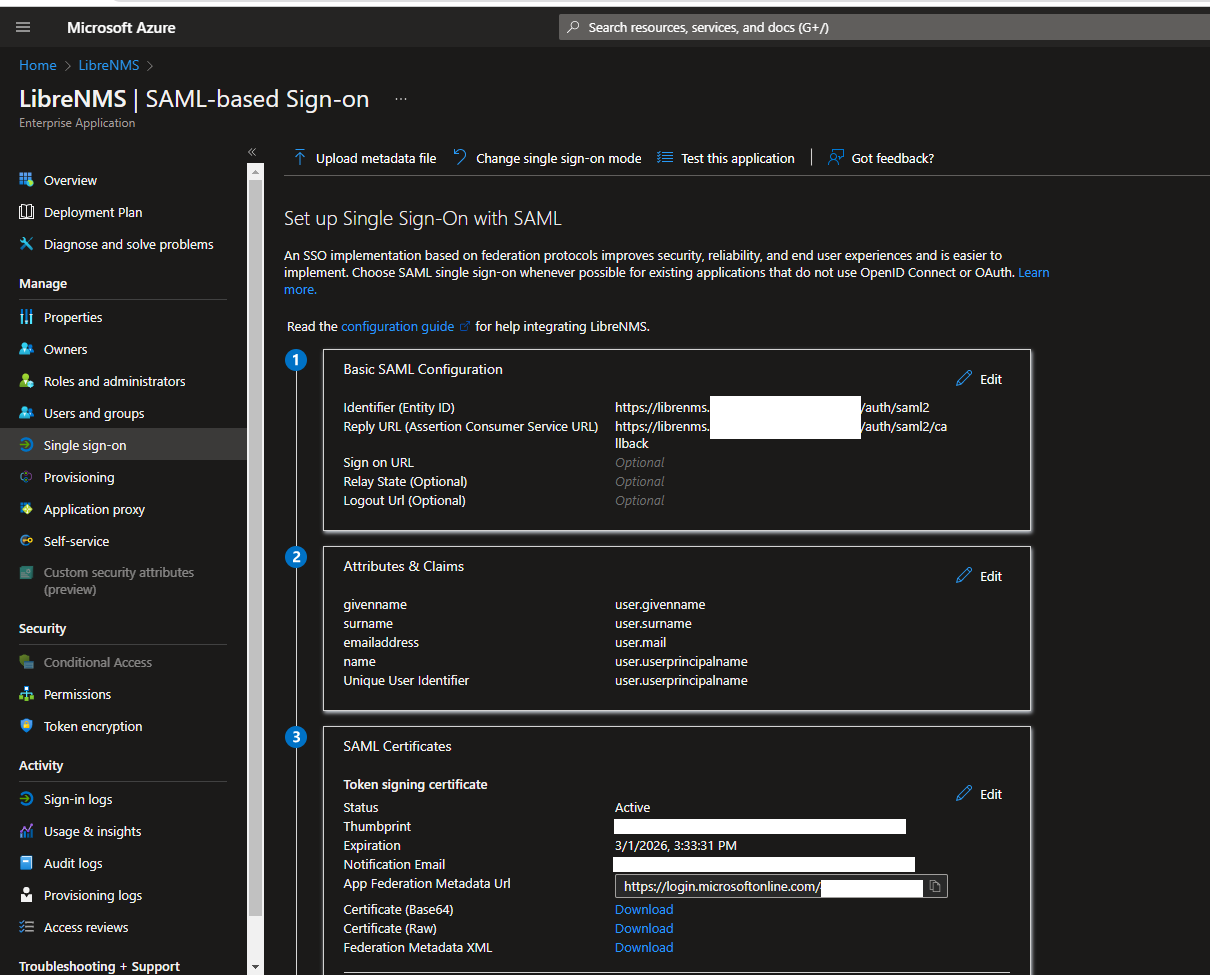The height and width of the screenshot is (975, 1210).
Task: Click the Sign on URL label
Action: pyautogui.click(x=379, y=462)
